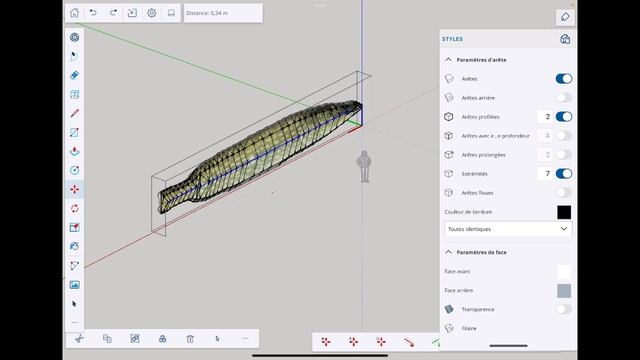This screenshot has width=640, height=360.
Task: Collapse the Paramètres de face section
Action: pyautogui.click(x=448, y=252)
